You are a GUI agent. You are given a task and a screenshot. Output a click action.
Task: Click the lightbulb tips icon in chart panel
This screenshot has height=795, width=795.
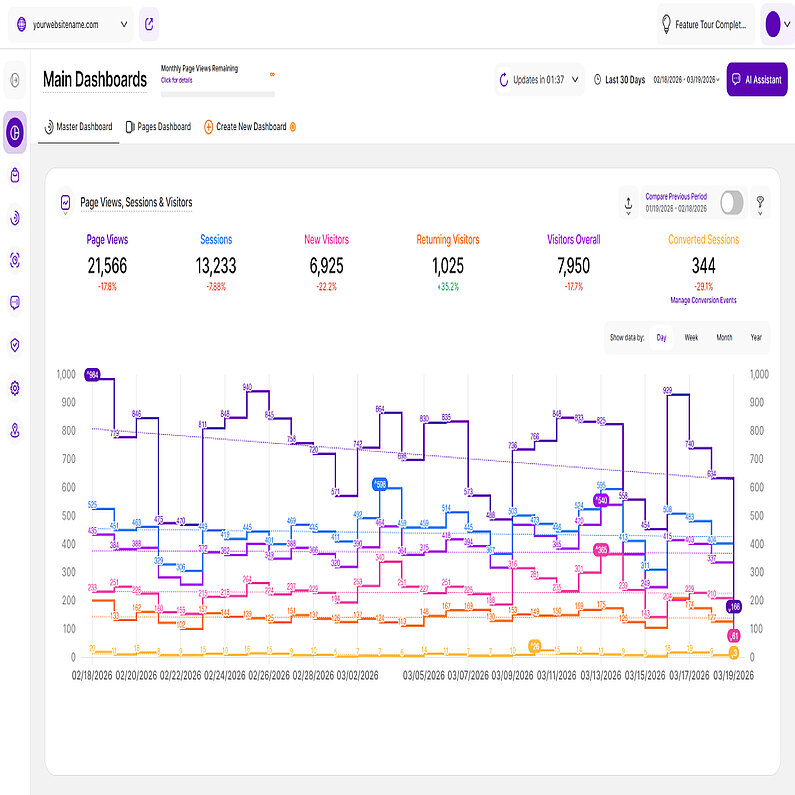(x=759, y=203)
